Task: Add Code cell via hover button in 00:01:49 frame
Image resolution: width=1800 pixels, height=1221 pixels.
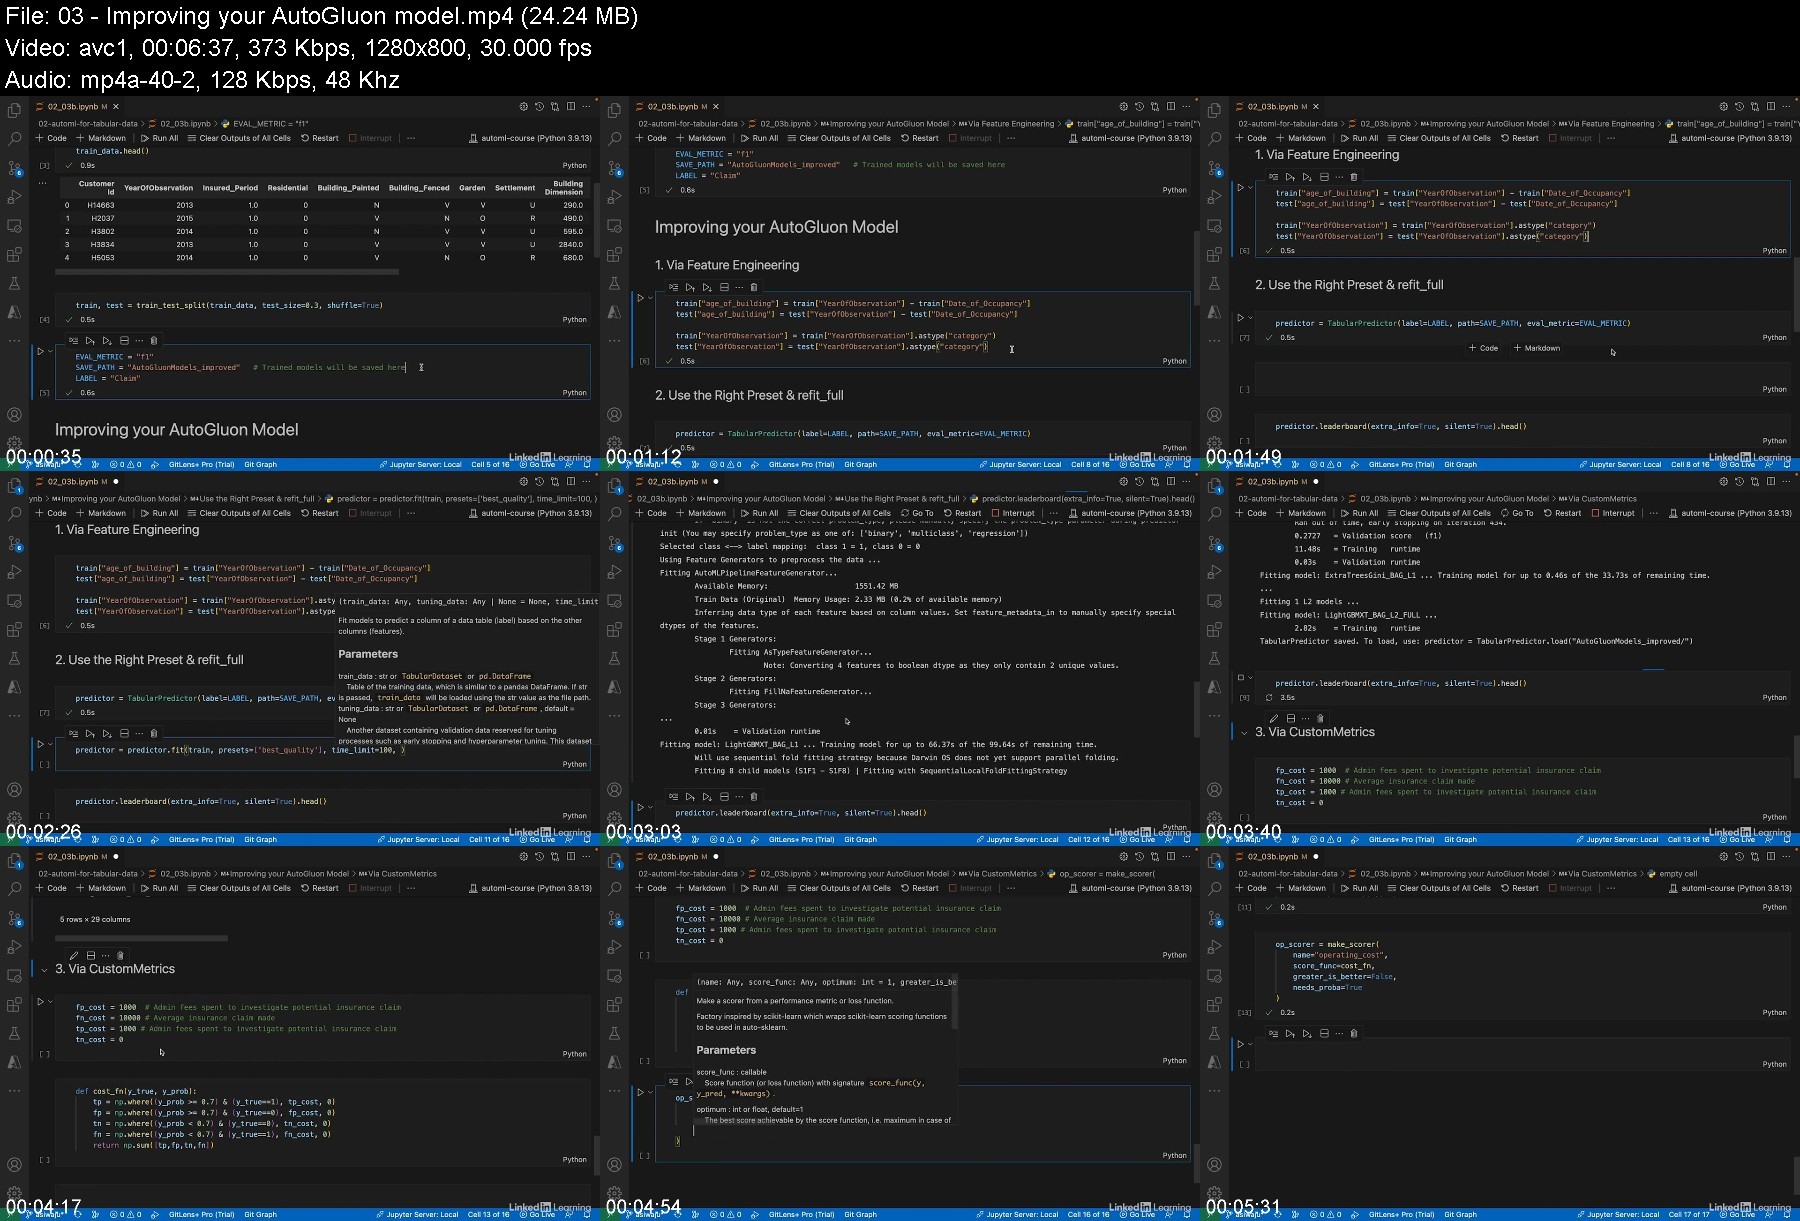Action: (x=1483, y=348)
